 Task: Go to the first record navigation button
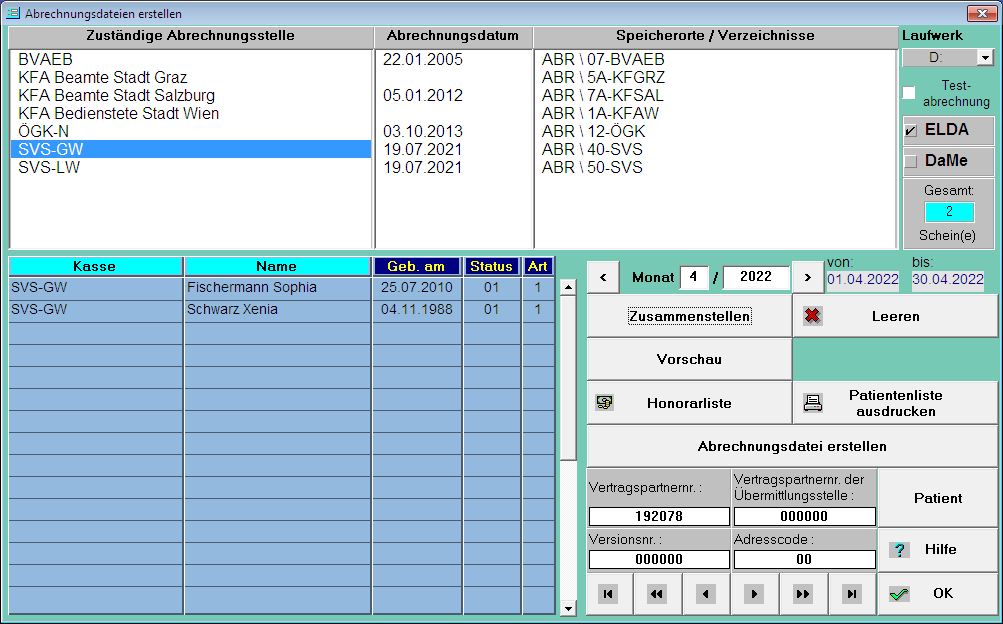click(608, 594)
